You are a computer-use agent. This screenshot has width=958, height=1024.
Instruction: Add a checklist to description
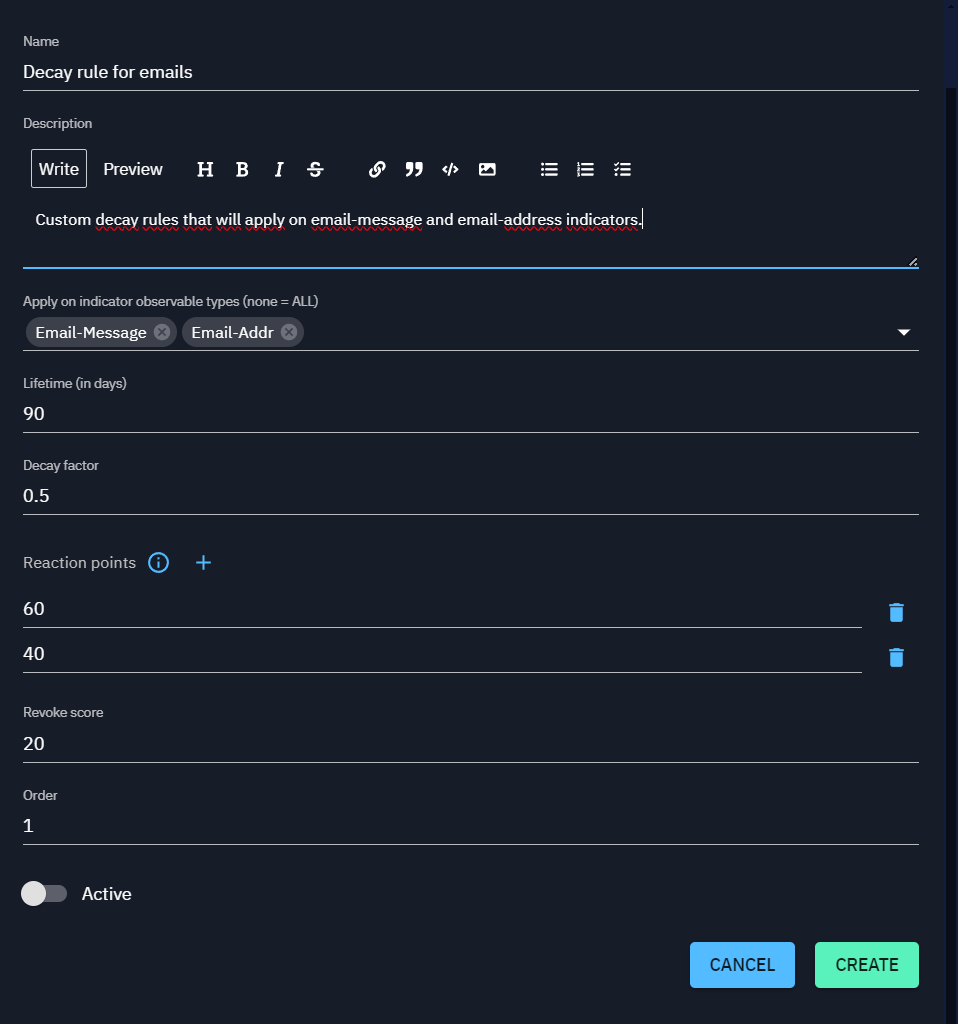coord(622,169)
